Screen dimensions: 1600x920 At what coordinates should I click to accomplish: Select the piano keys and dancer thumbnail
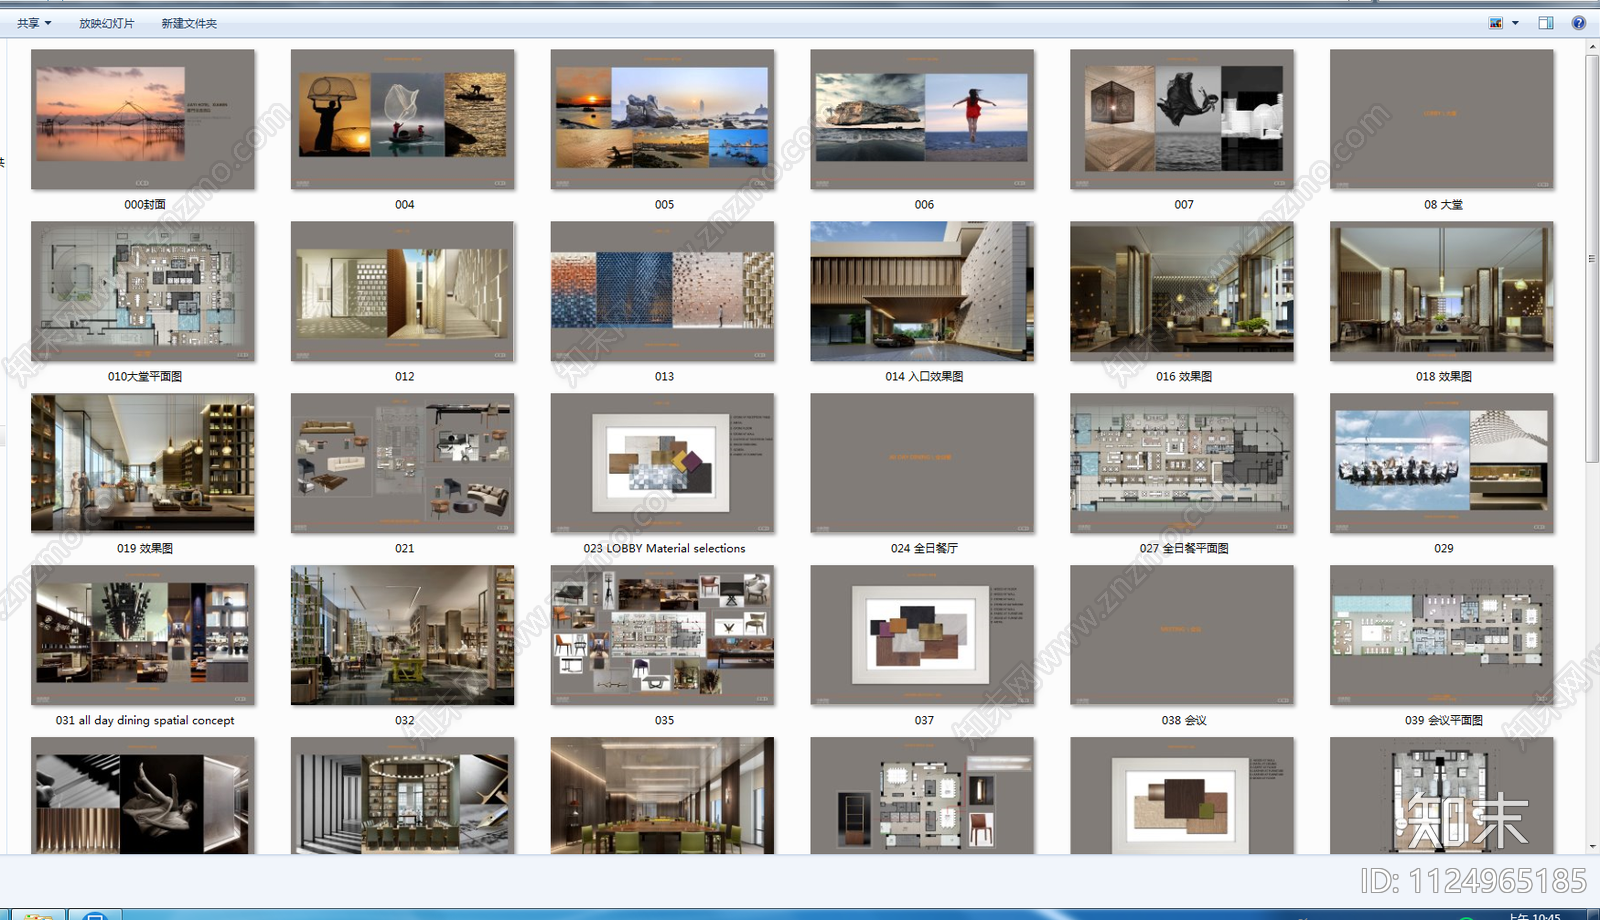(x=143, y=796)
